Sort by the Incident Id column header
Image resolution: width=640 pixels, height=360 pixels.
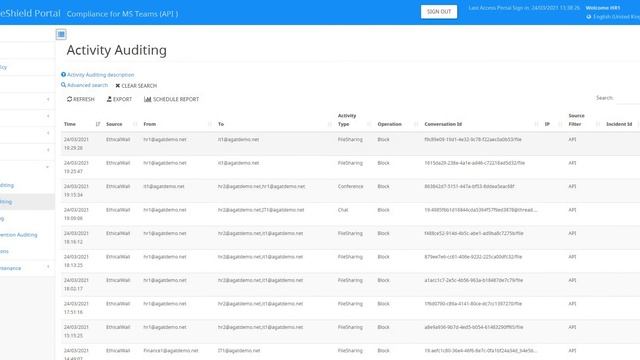pyautogui.click(x=619, y=124)
